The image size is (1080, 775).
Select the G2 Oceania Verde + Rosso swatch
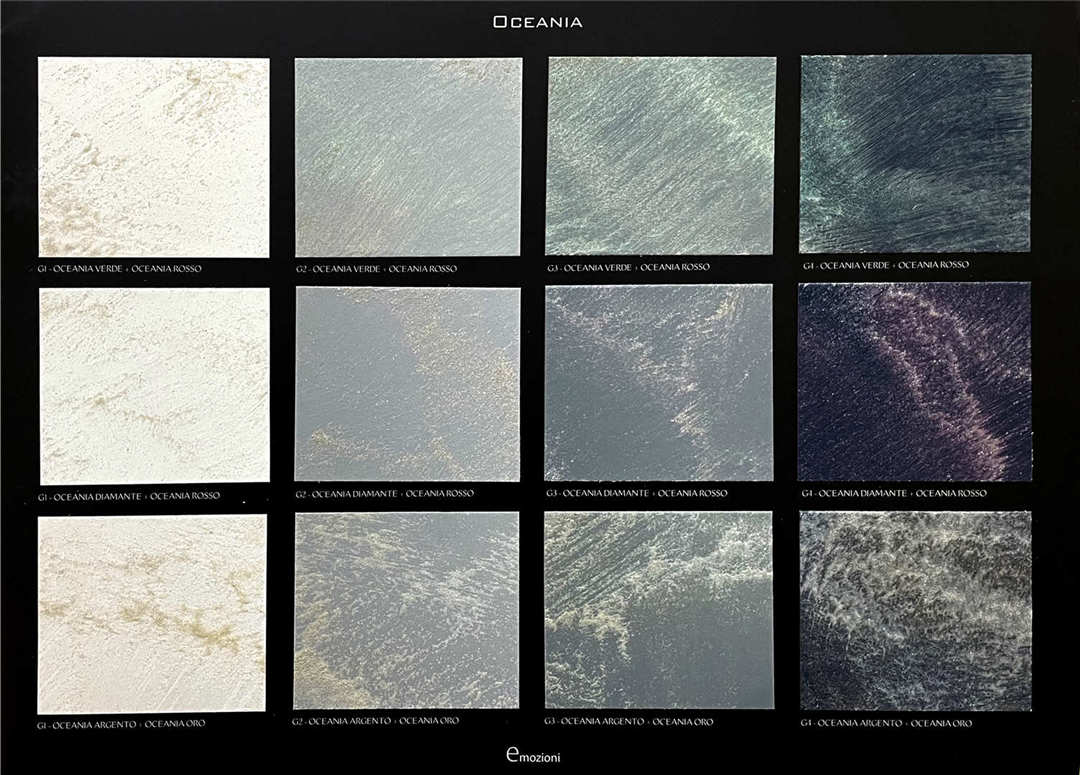pyautogui.click(x=408, y=157)
